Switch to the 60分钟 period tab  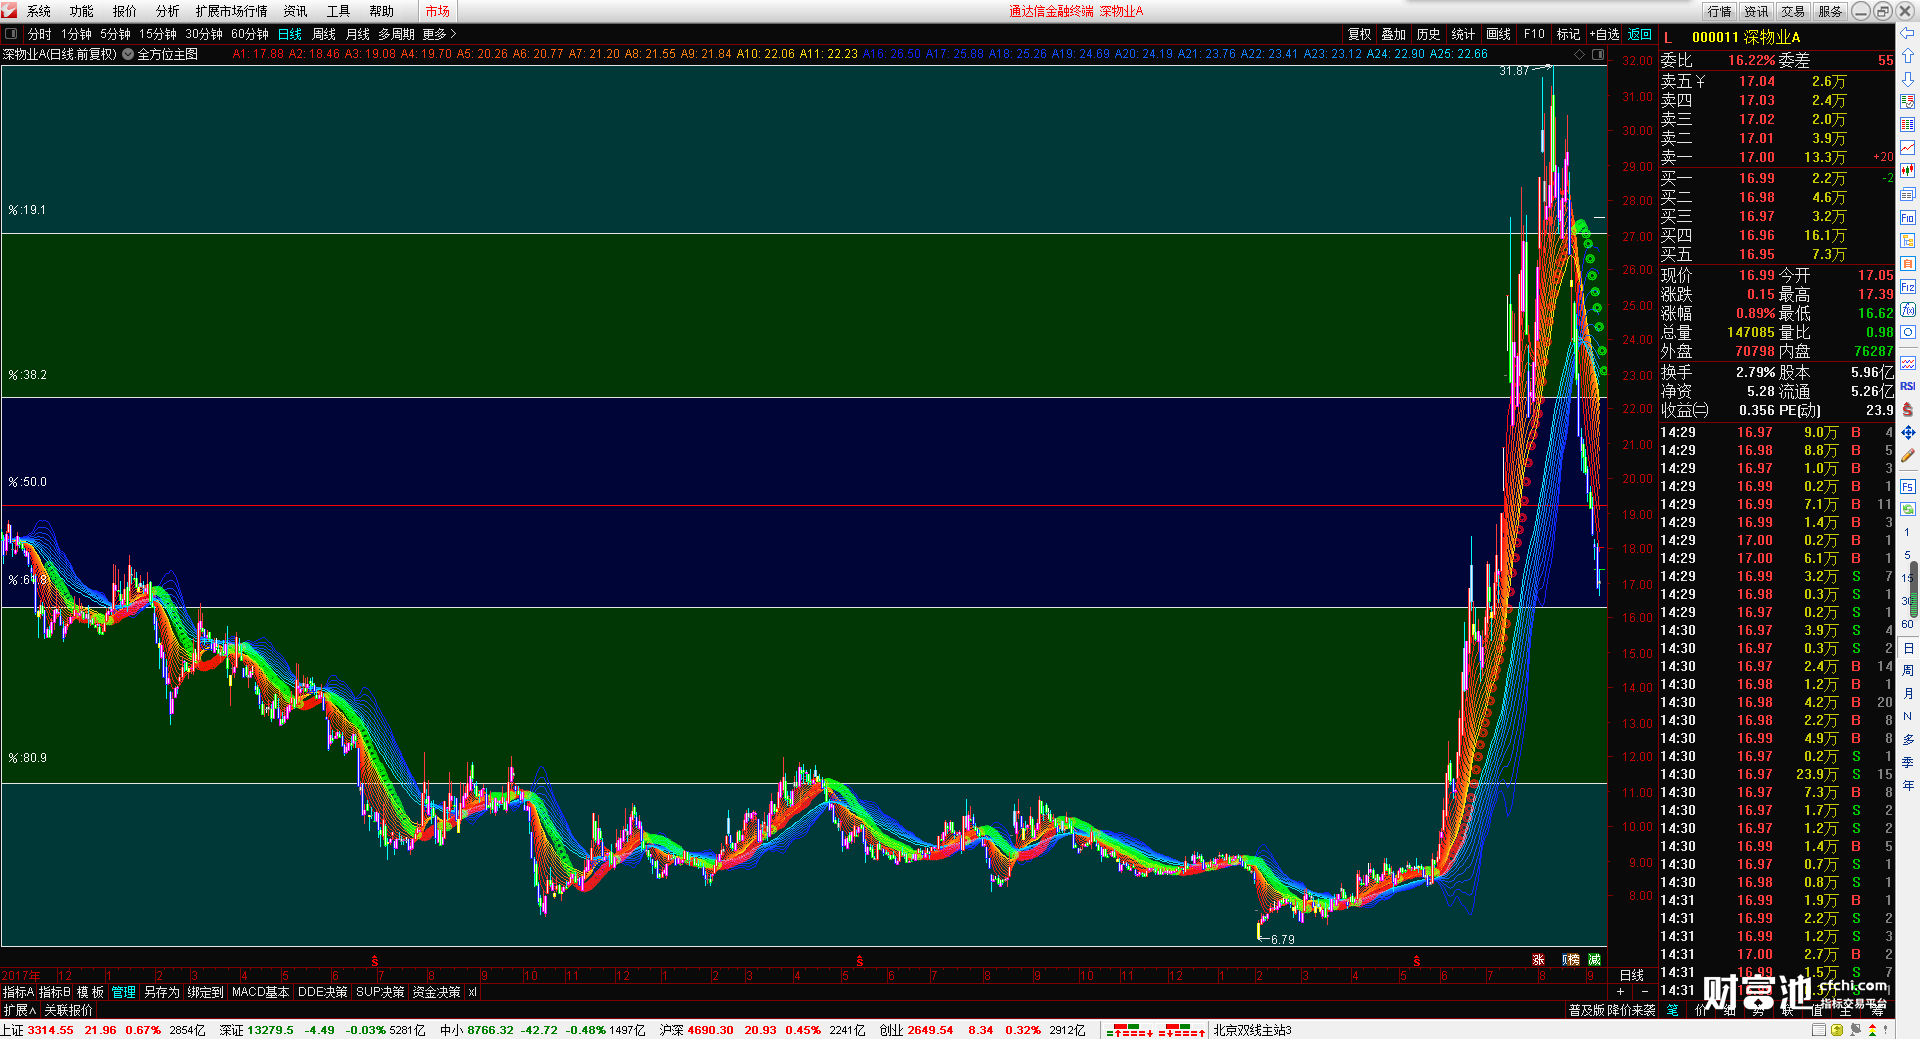click(250, 34)
